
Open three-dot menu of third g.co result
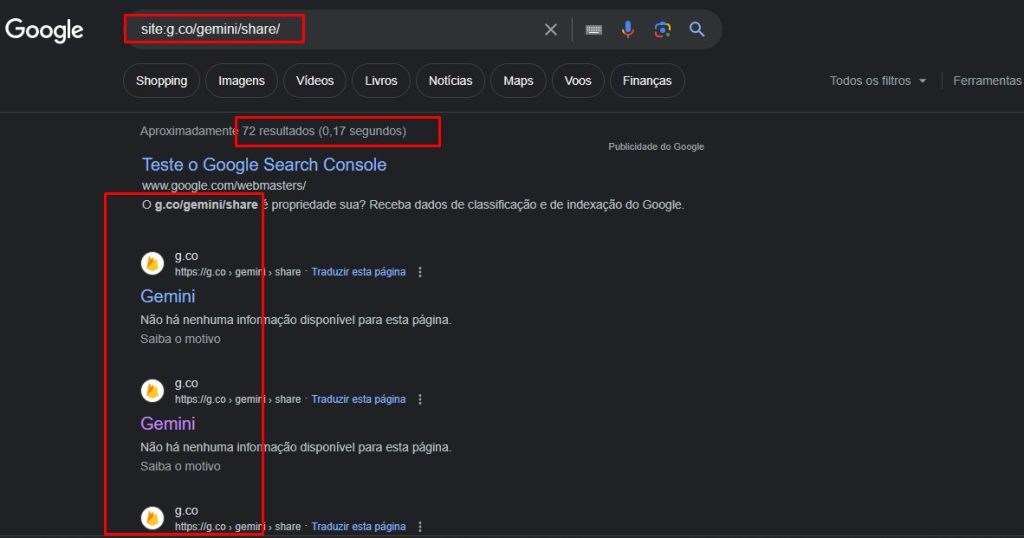click(x=420, y=526)
